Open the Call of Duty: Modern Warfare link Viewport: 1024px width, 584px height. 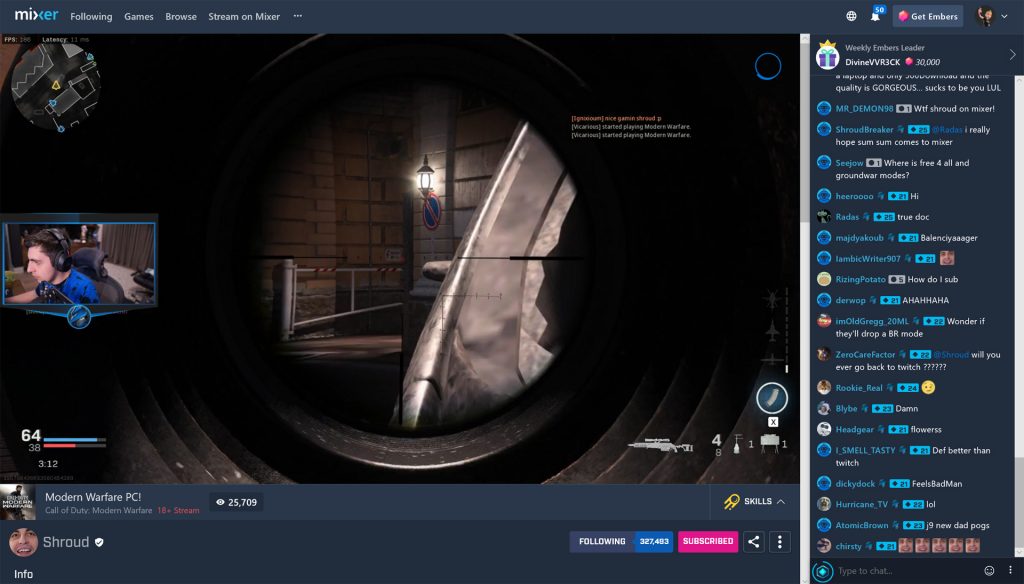pyautogui.click(x=99, y=510)
